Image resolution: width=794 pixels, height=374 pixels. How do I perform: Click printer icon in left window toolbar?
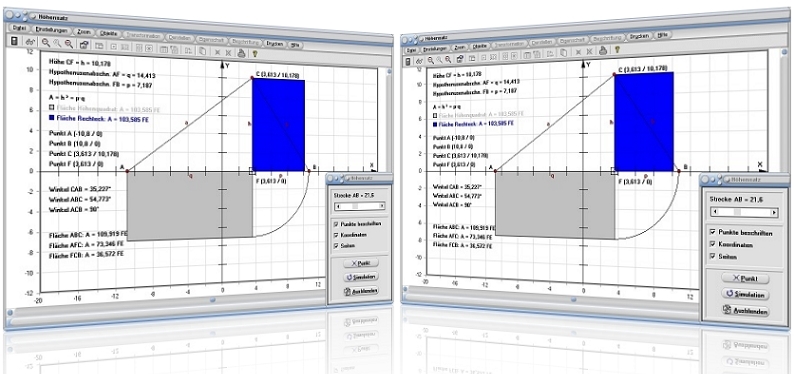242,52
